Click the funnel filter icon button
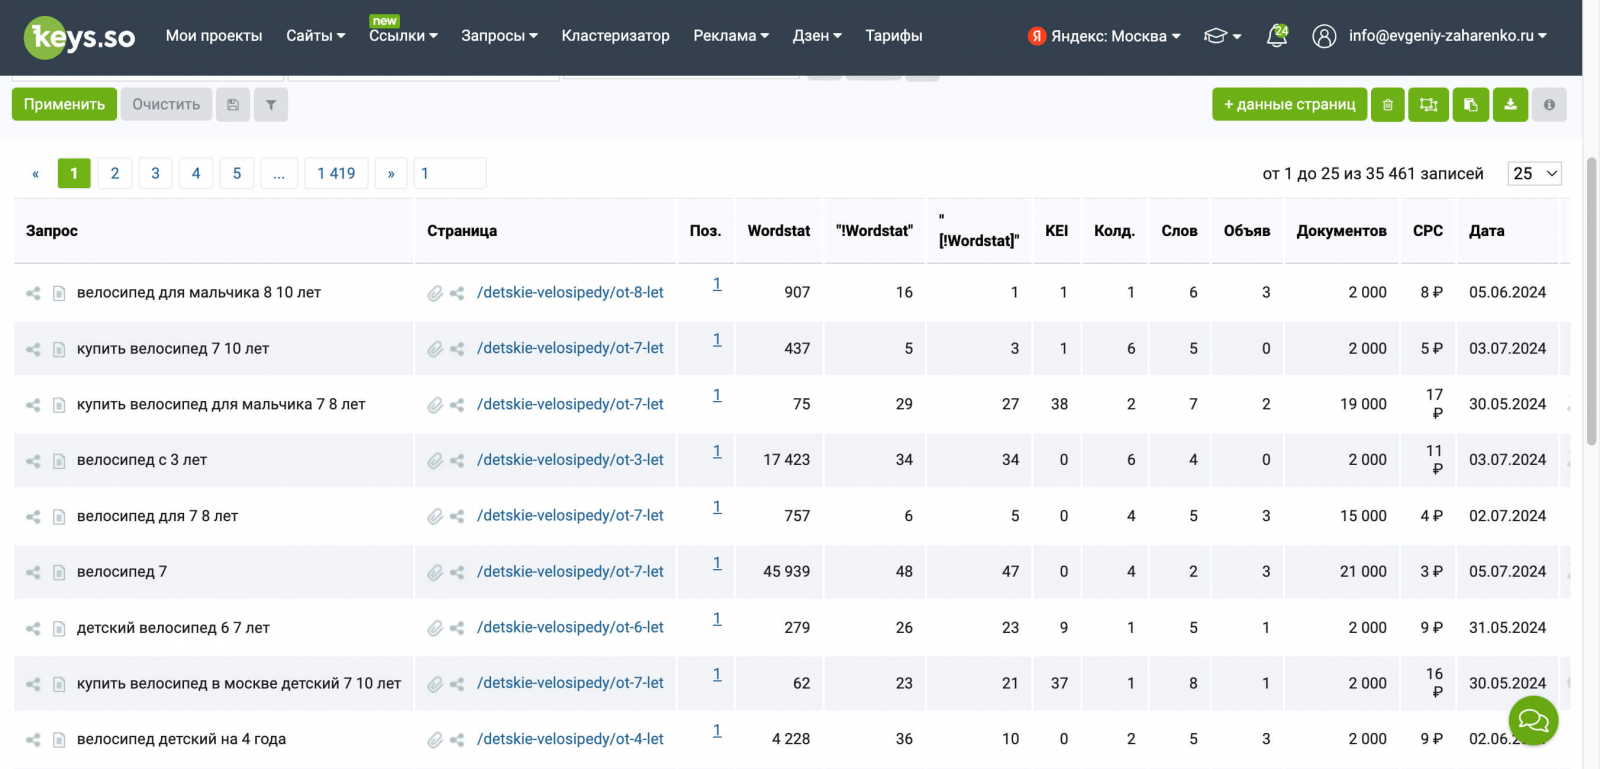 point(271,105)
